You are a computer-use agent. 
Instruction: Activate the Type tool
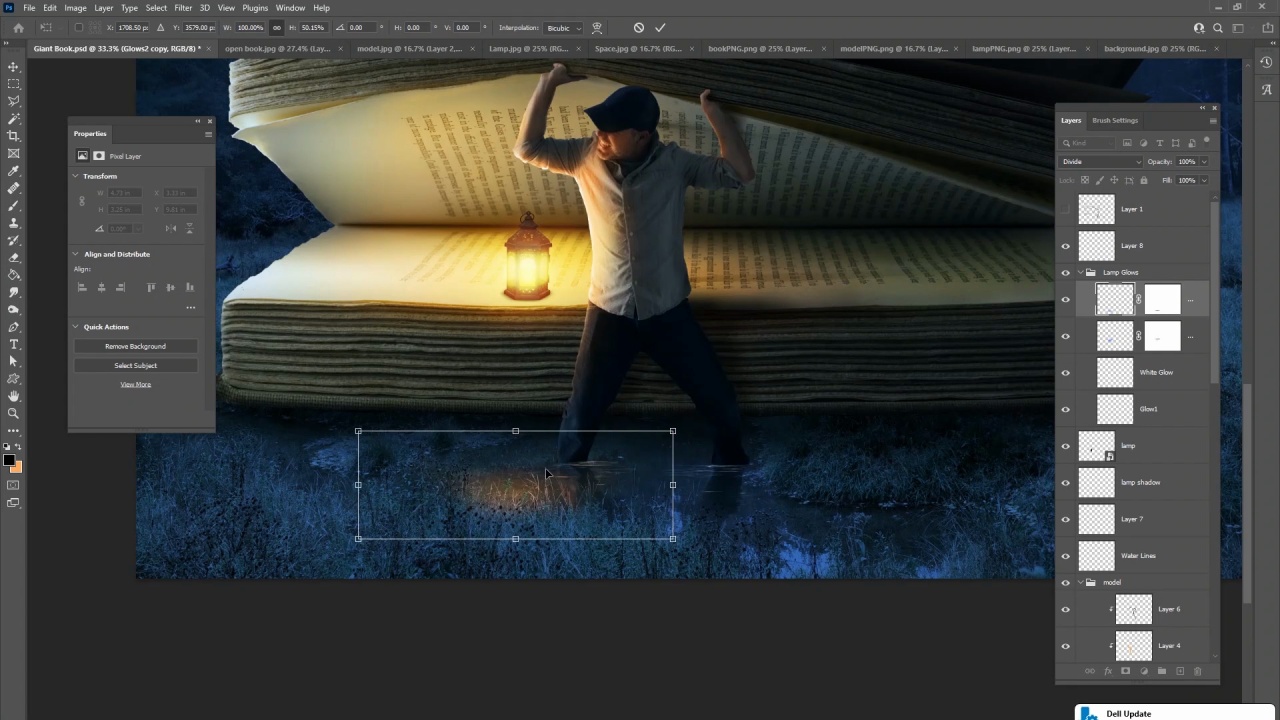tap(13, 344)
